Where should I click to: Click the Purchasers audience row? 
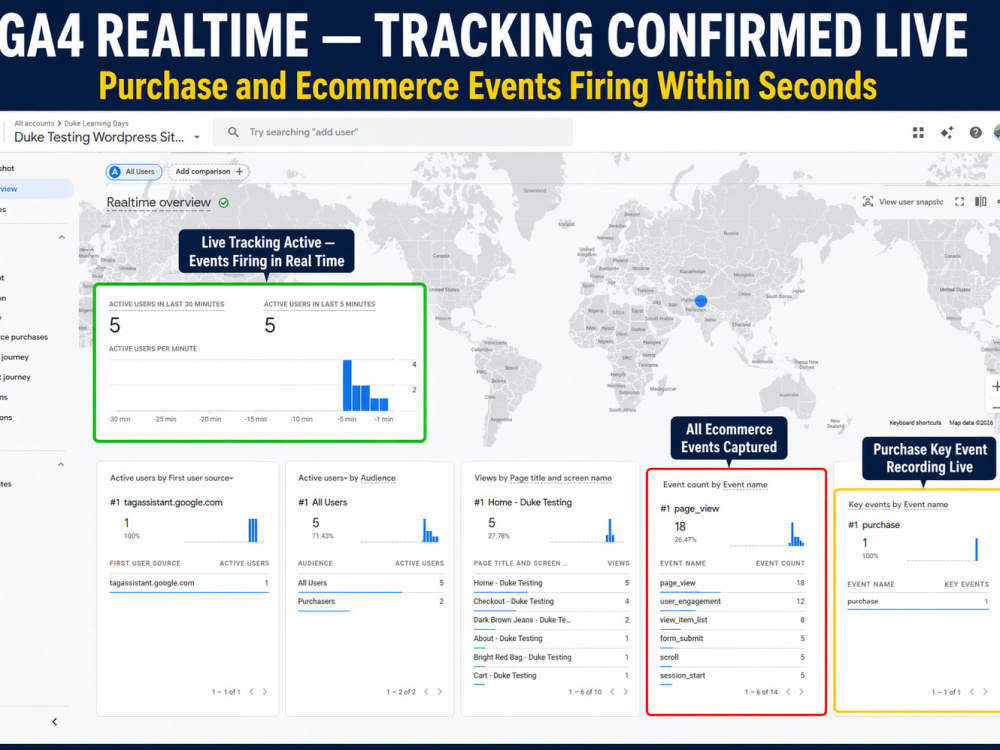pyautogui.click(x=371, y=601)
